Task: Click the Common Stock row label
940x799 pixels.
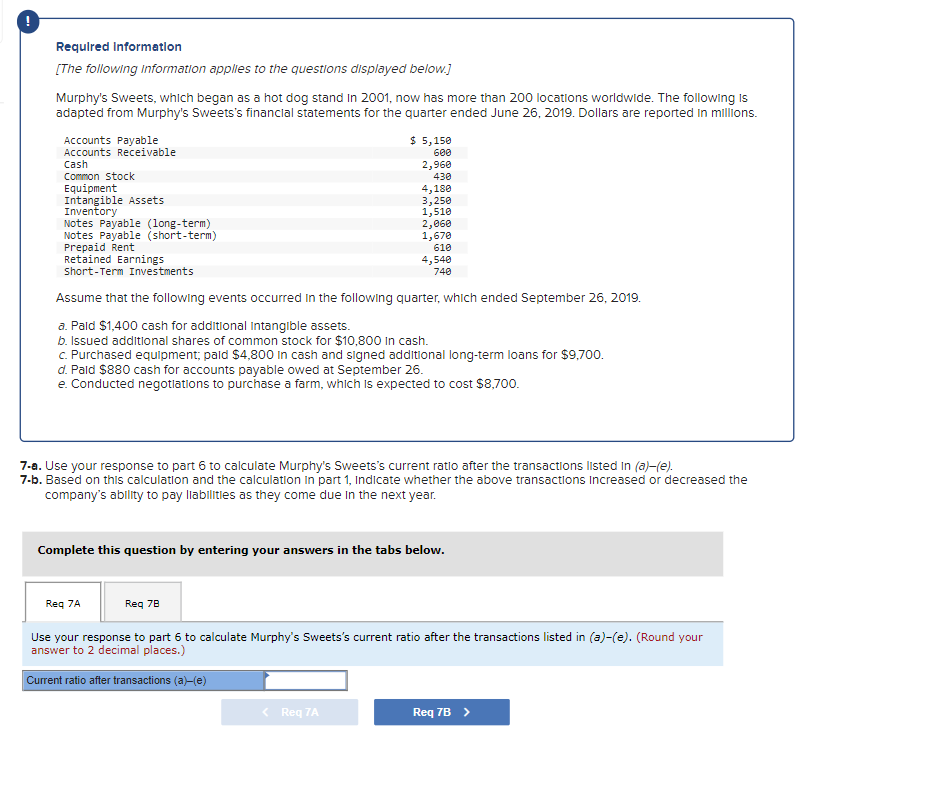Action: click(100, 176)
